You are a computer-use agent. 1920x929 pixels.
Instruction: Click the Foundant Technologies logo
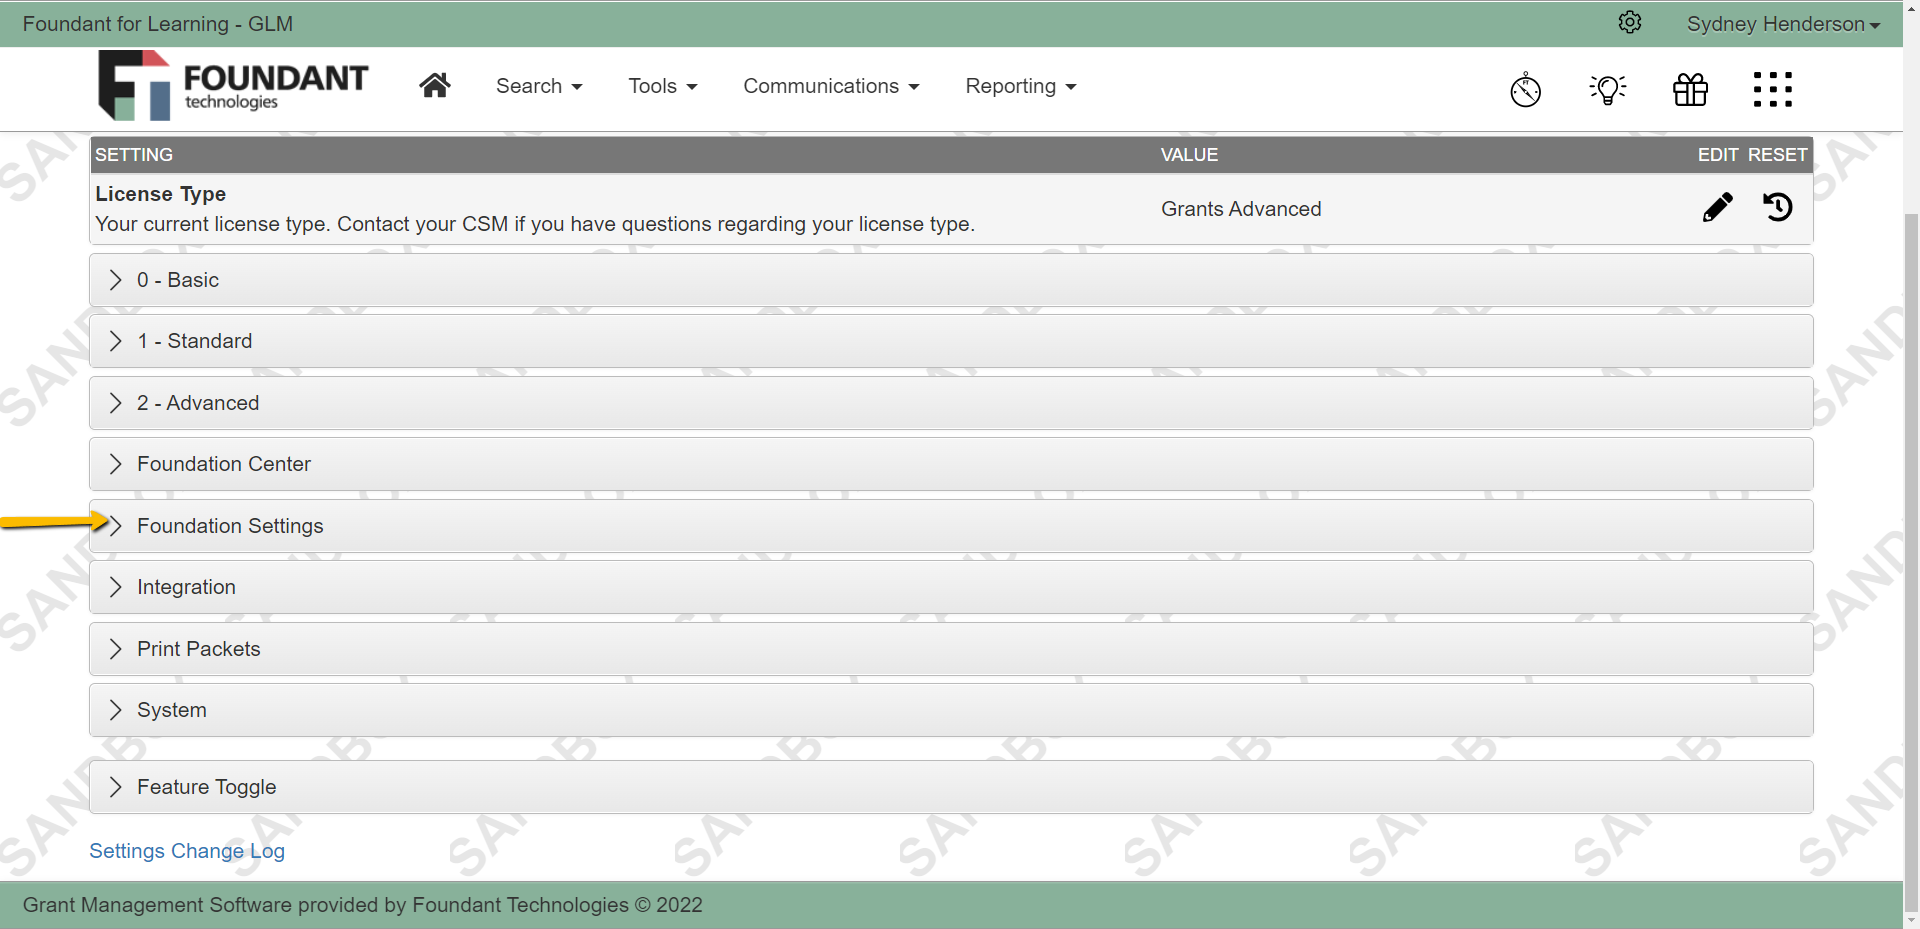233,85
